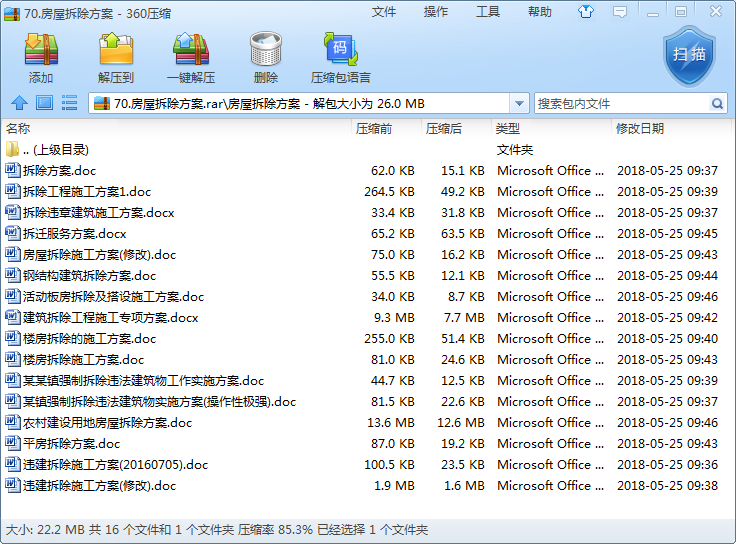The height and width of the screenshot is (544, 736).
Task: Click the 一键解压 one-click extract icon
Action: [x=191, y=57]
